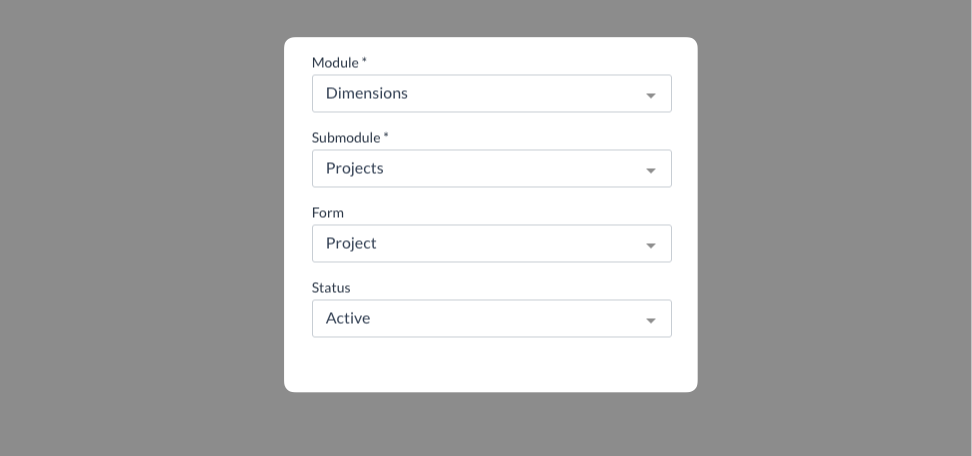Image resolution: width=972 pixels, height=456 pixels.
Task: Click the Module dropdown arrow icon
Action: [x=651, y=95]
